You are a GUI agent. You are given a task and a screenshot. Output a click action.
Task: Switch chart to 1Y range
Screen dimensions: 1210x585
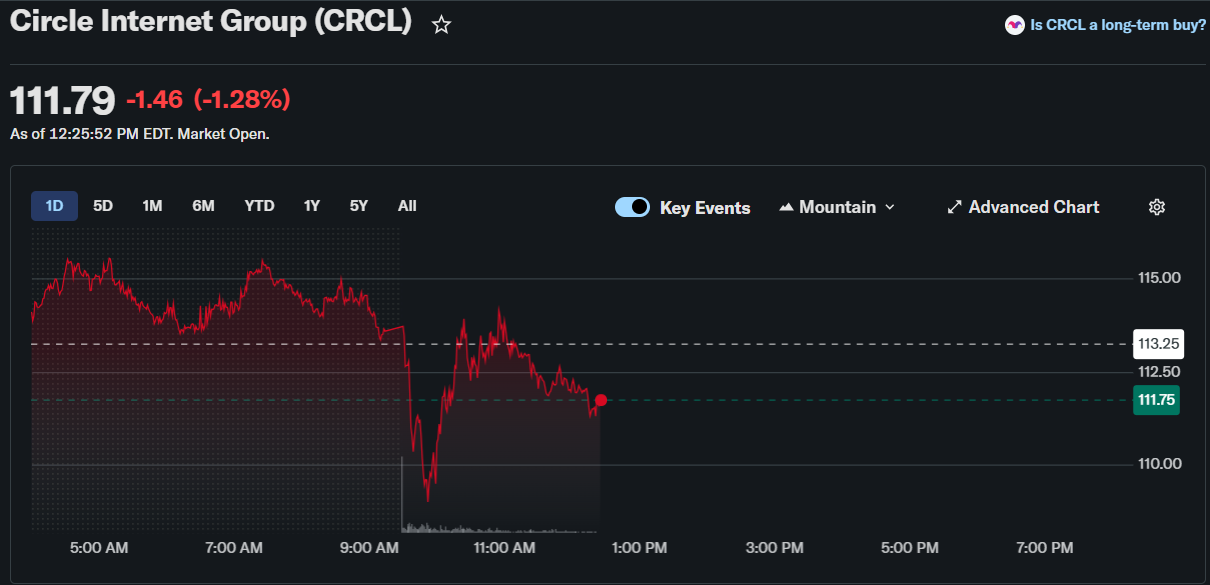click(x=312, y=206)
